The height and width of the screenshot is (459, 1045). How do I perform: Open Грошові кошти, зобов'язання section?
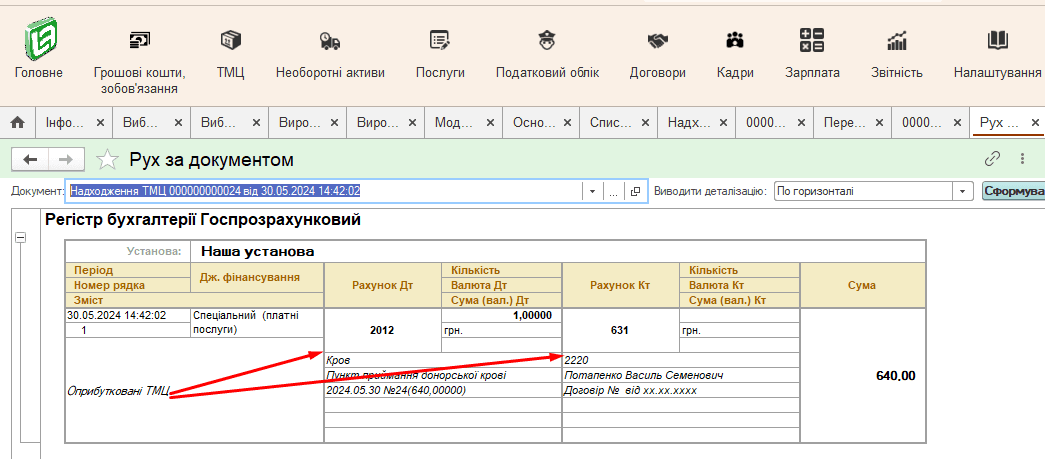coord(139,42)
